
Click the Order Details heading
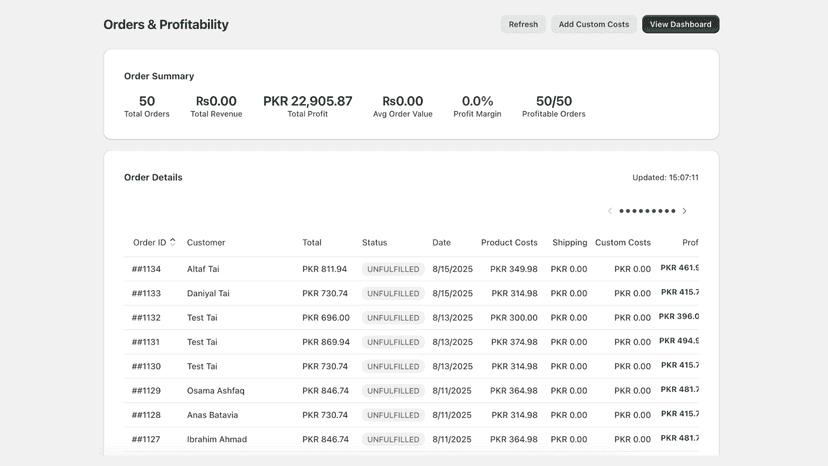pos(153,178)
